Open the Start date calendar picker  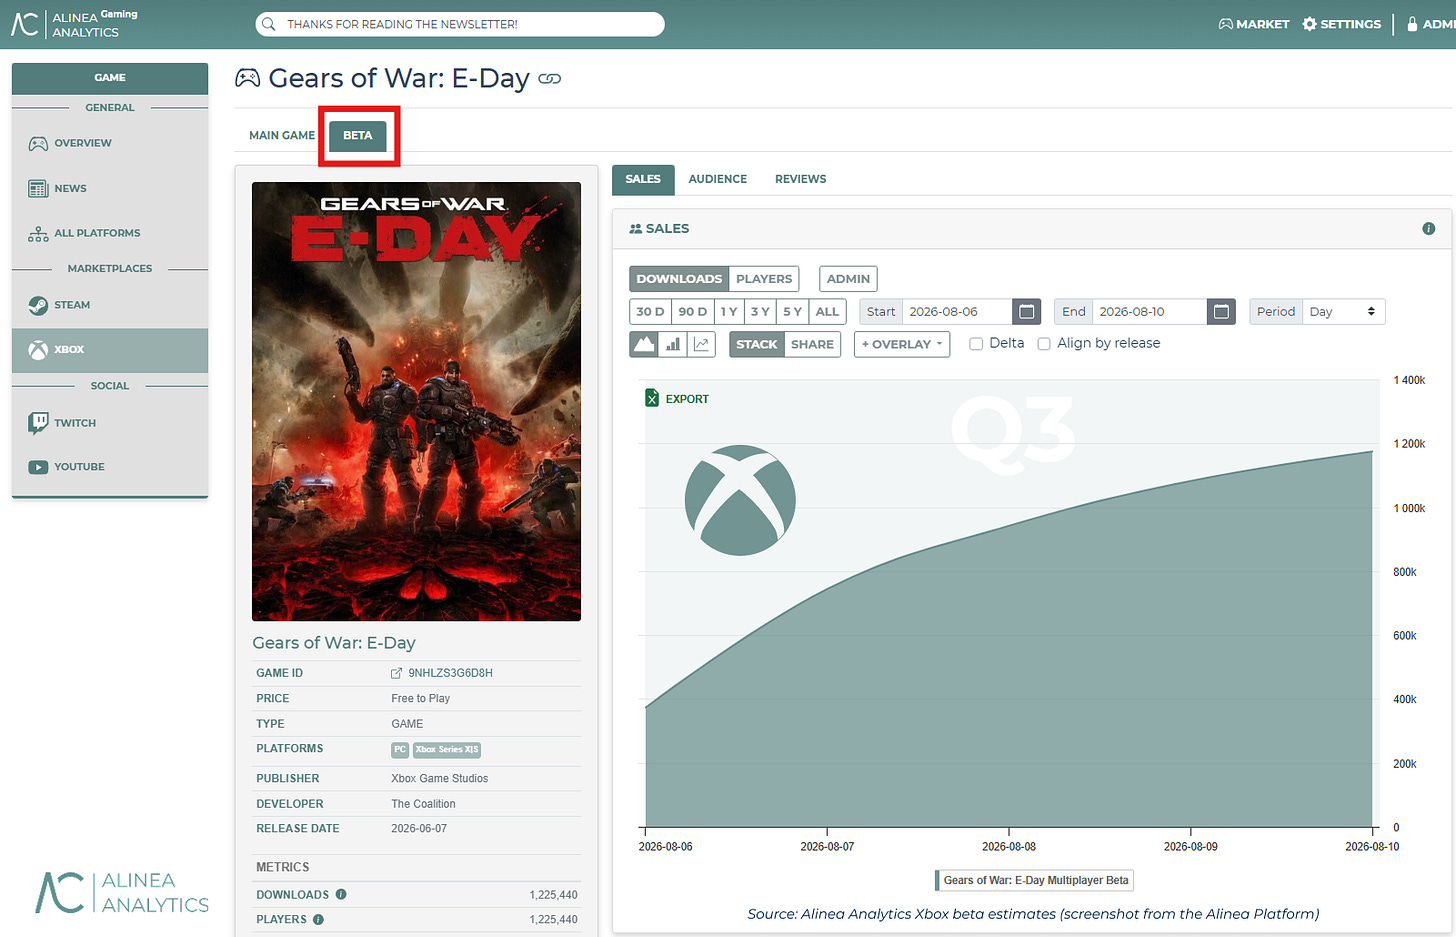[x=1027, y=312]
